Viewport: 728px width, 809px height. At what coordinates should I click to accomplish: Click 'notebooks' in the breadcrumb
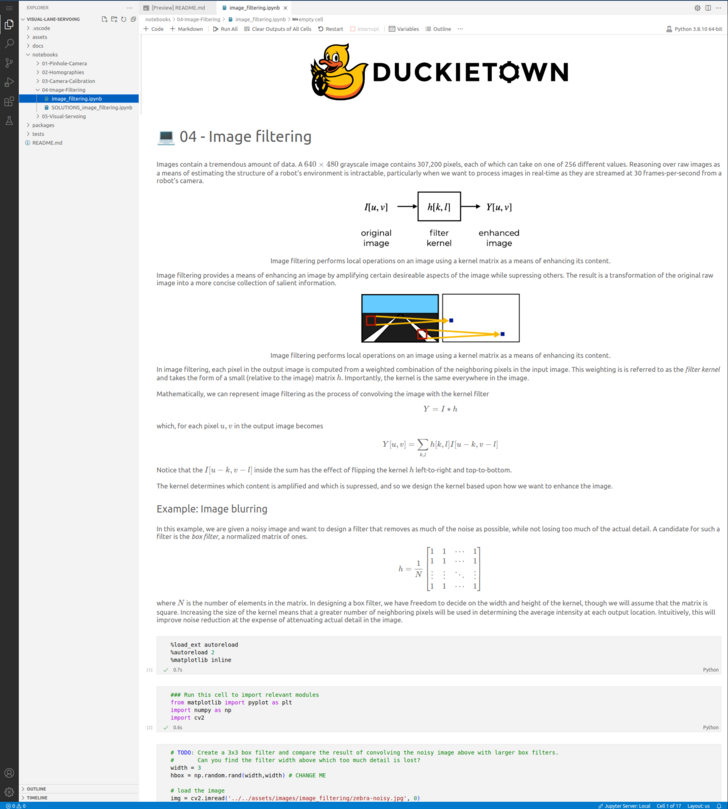pyautogui.click(x=157, y=19)
